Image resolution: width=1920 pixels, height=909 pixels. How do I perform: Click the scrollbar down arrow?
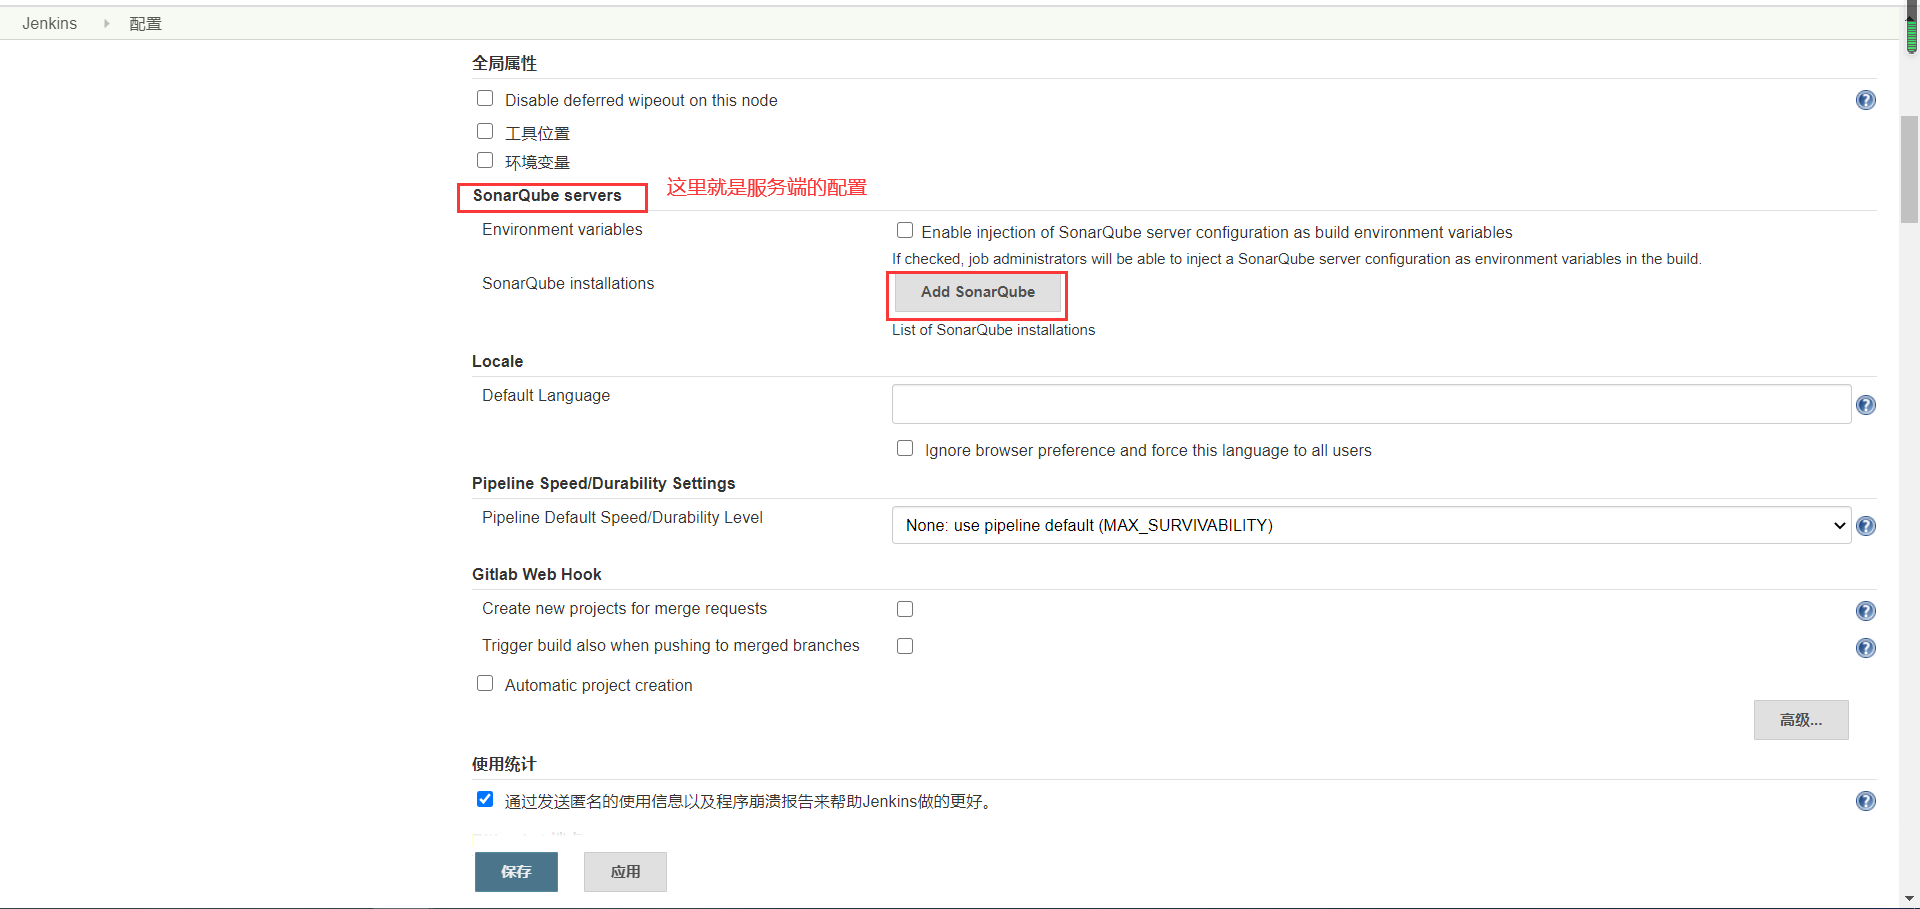[1910, 899]
